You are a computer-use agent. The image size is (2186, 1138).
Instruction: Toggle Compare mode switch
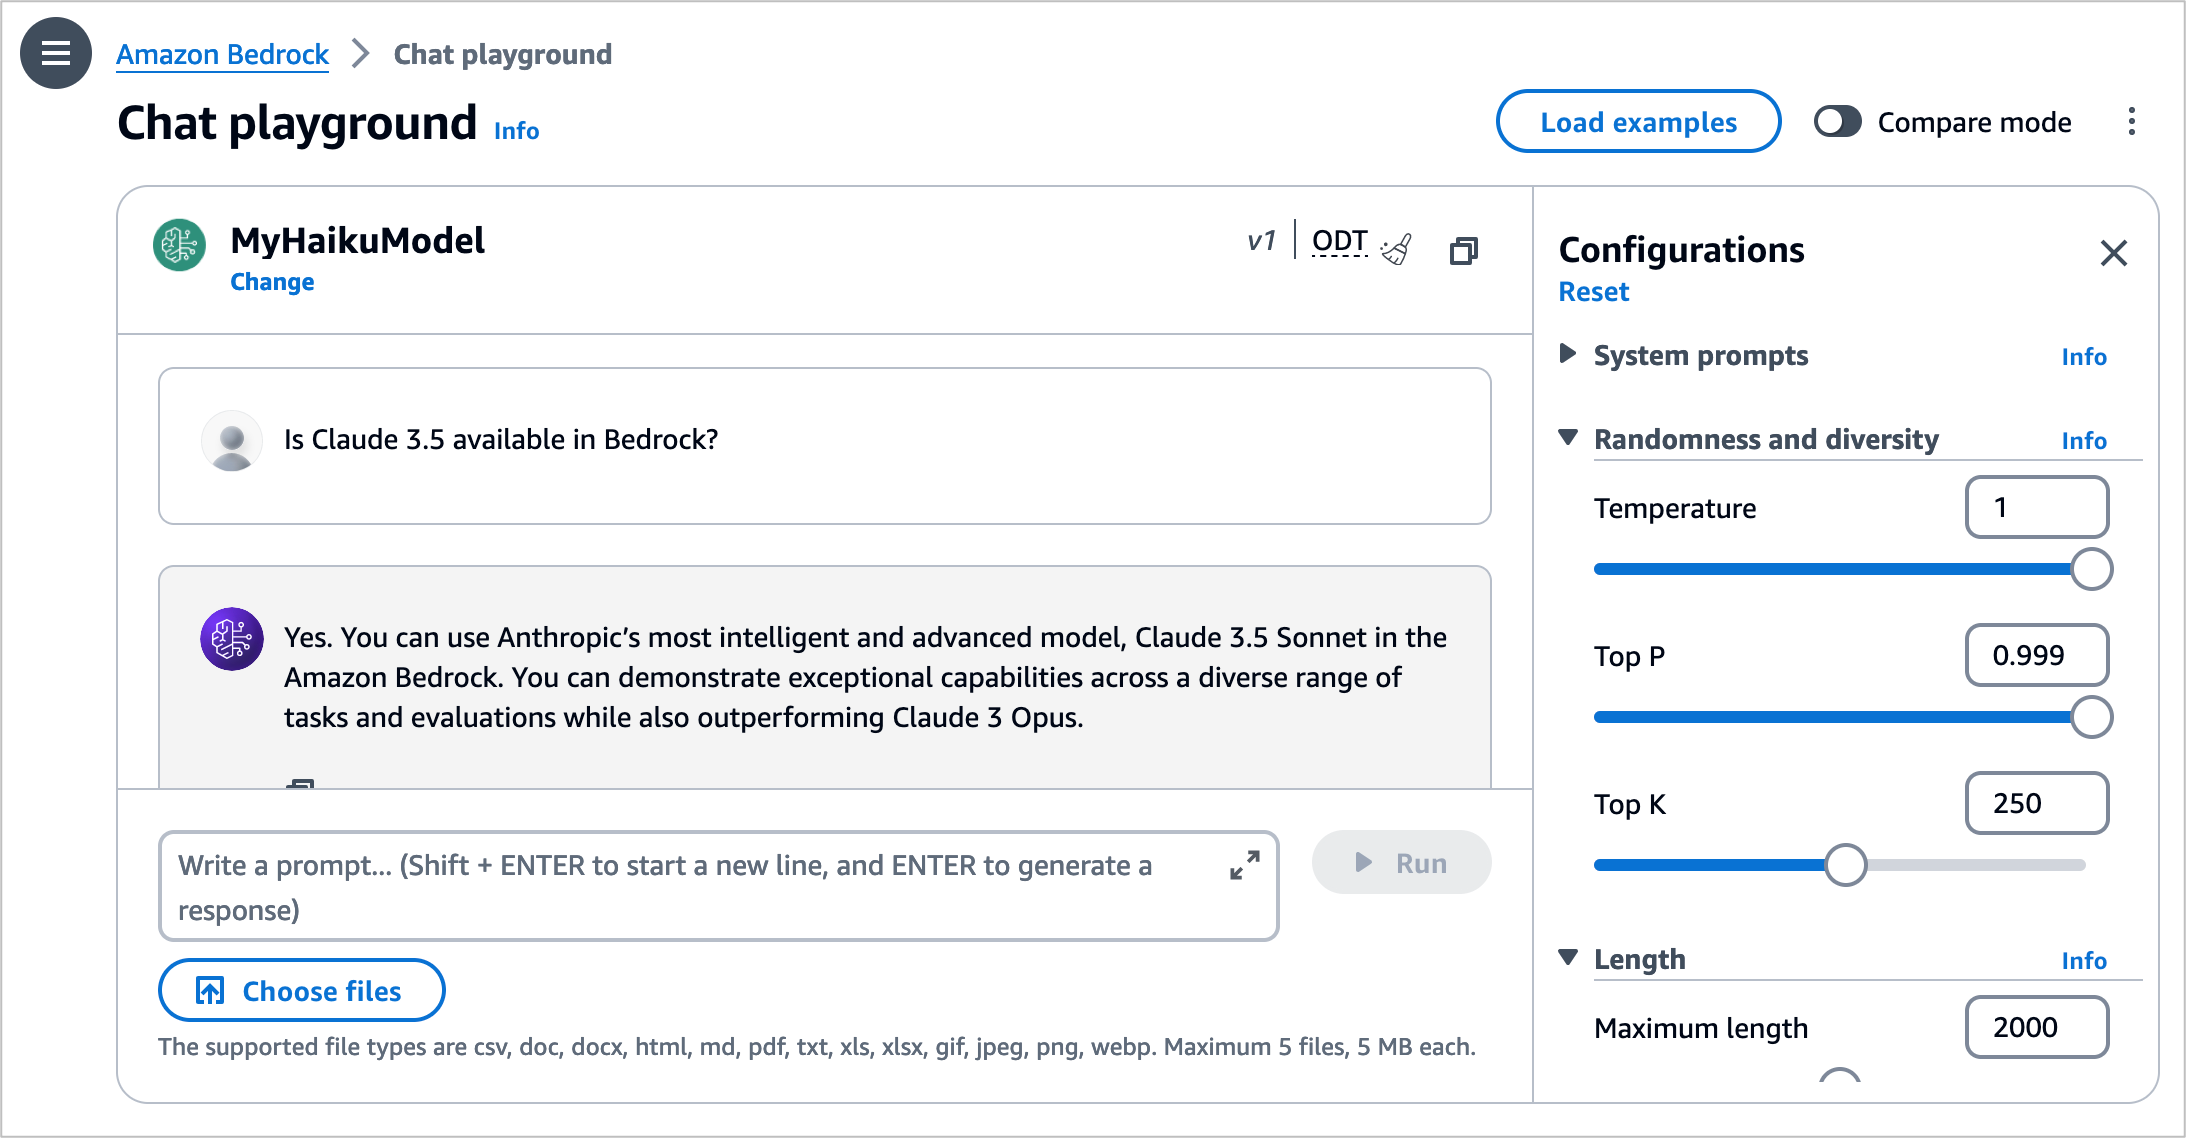pyautogui.click(x=1837, y=122)
